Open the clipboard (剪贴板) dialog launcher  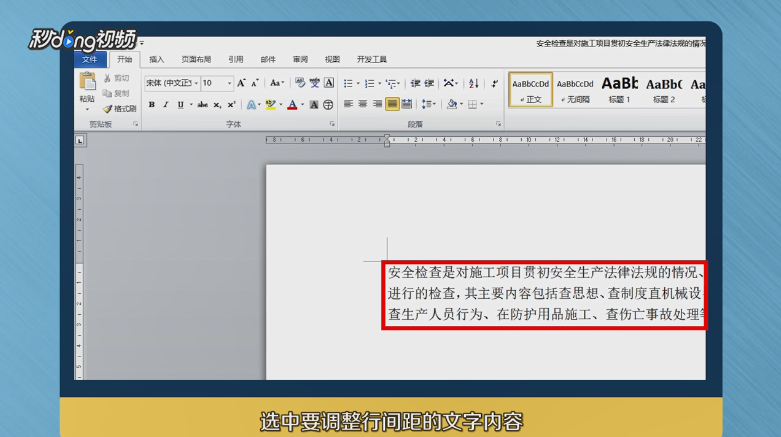(x=135, y=124)
